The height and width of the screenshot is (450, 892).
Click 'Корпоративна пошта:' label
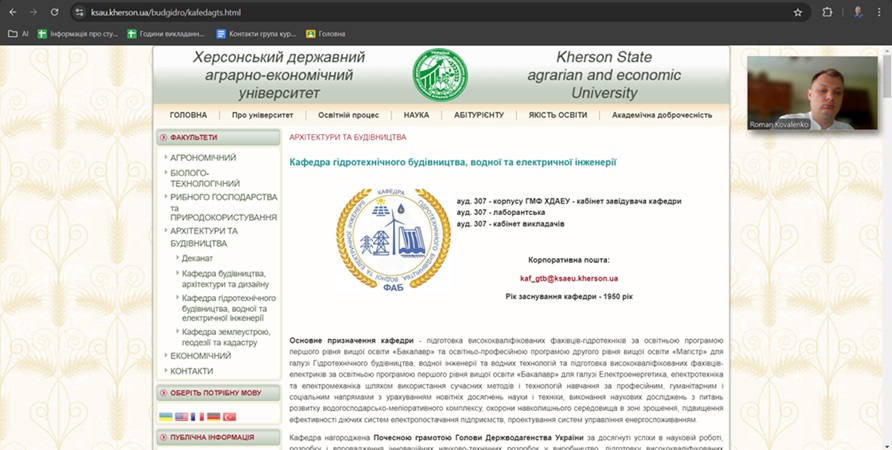[569, 261]
